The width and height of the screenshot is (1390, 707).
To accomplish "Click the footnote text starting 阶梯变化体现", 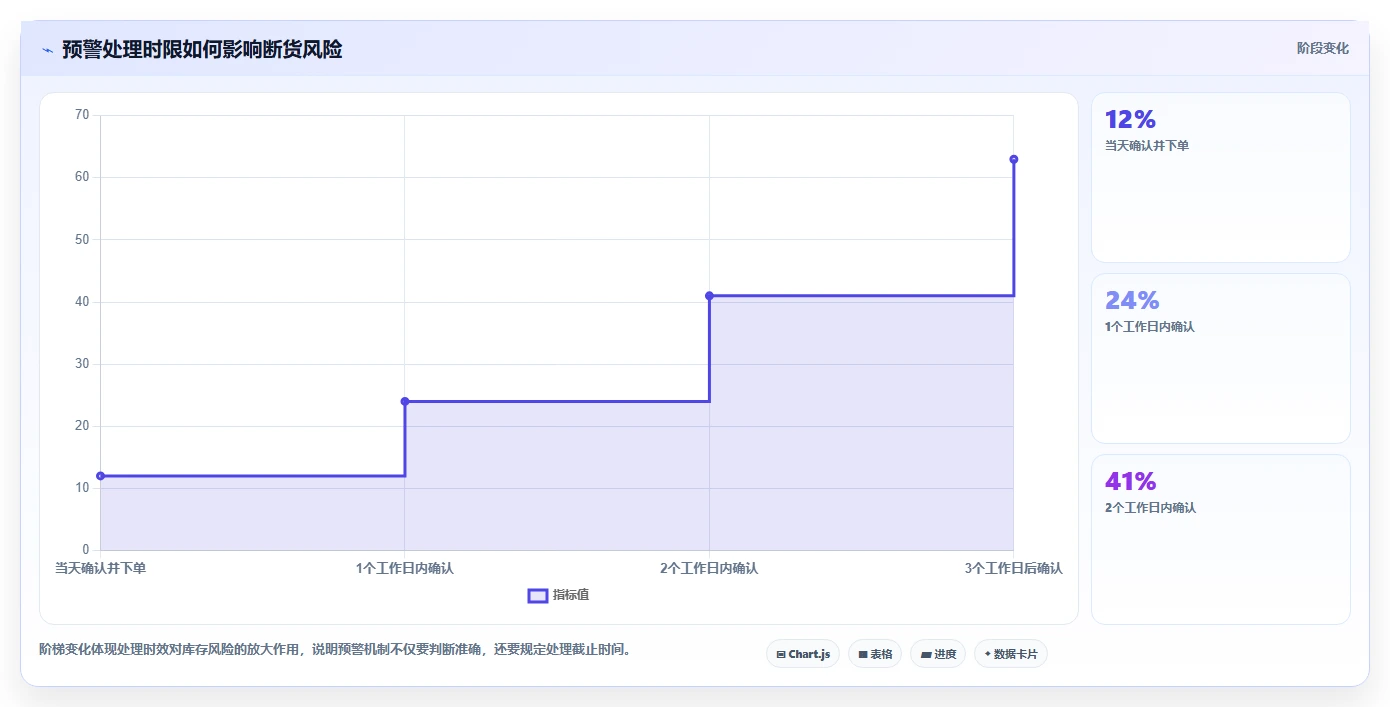I will (336, 650).
